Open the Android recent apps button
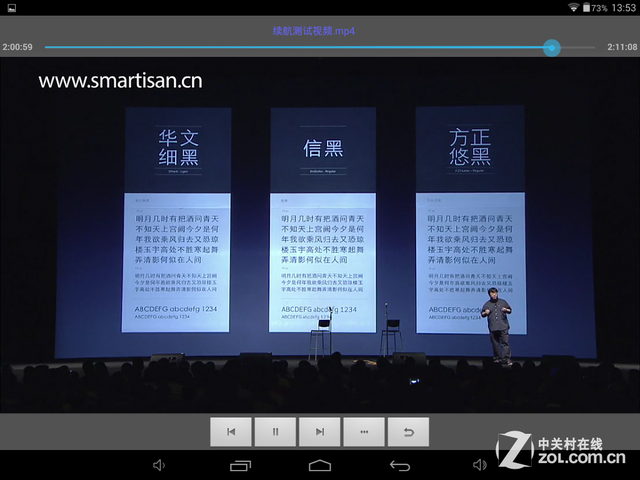Screen dimensions: 640x480 pyautogui.click(x=240, y=465)
